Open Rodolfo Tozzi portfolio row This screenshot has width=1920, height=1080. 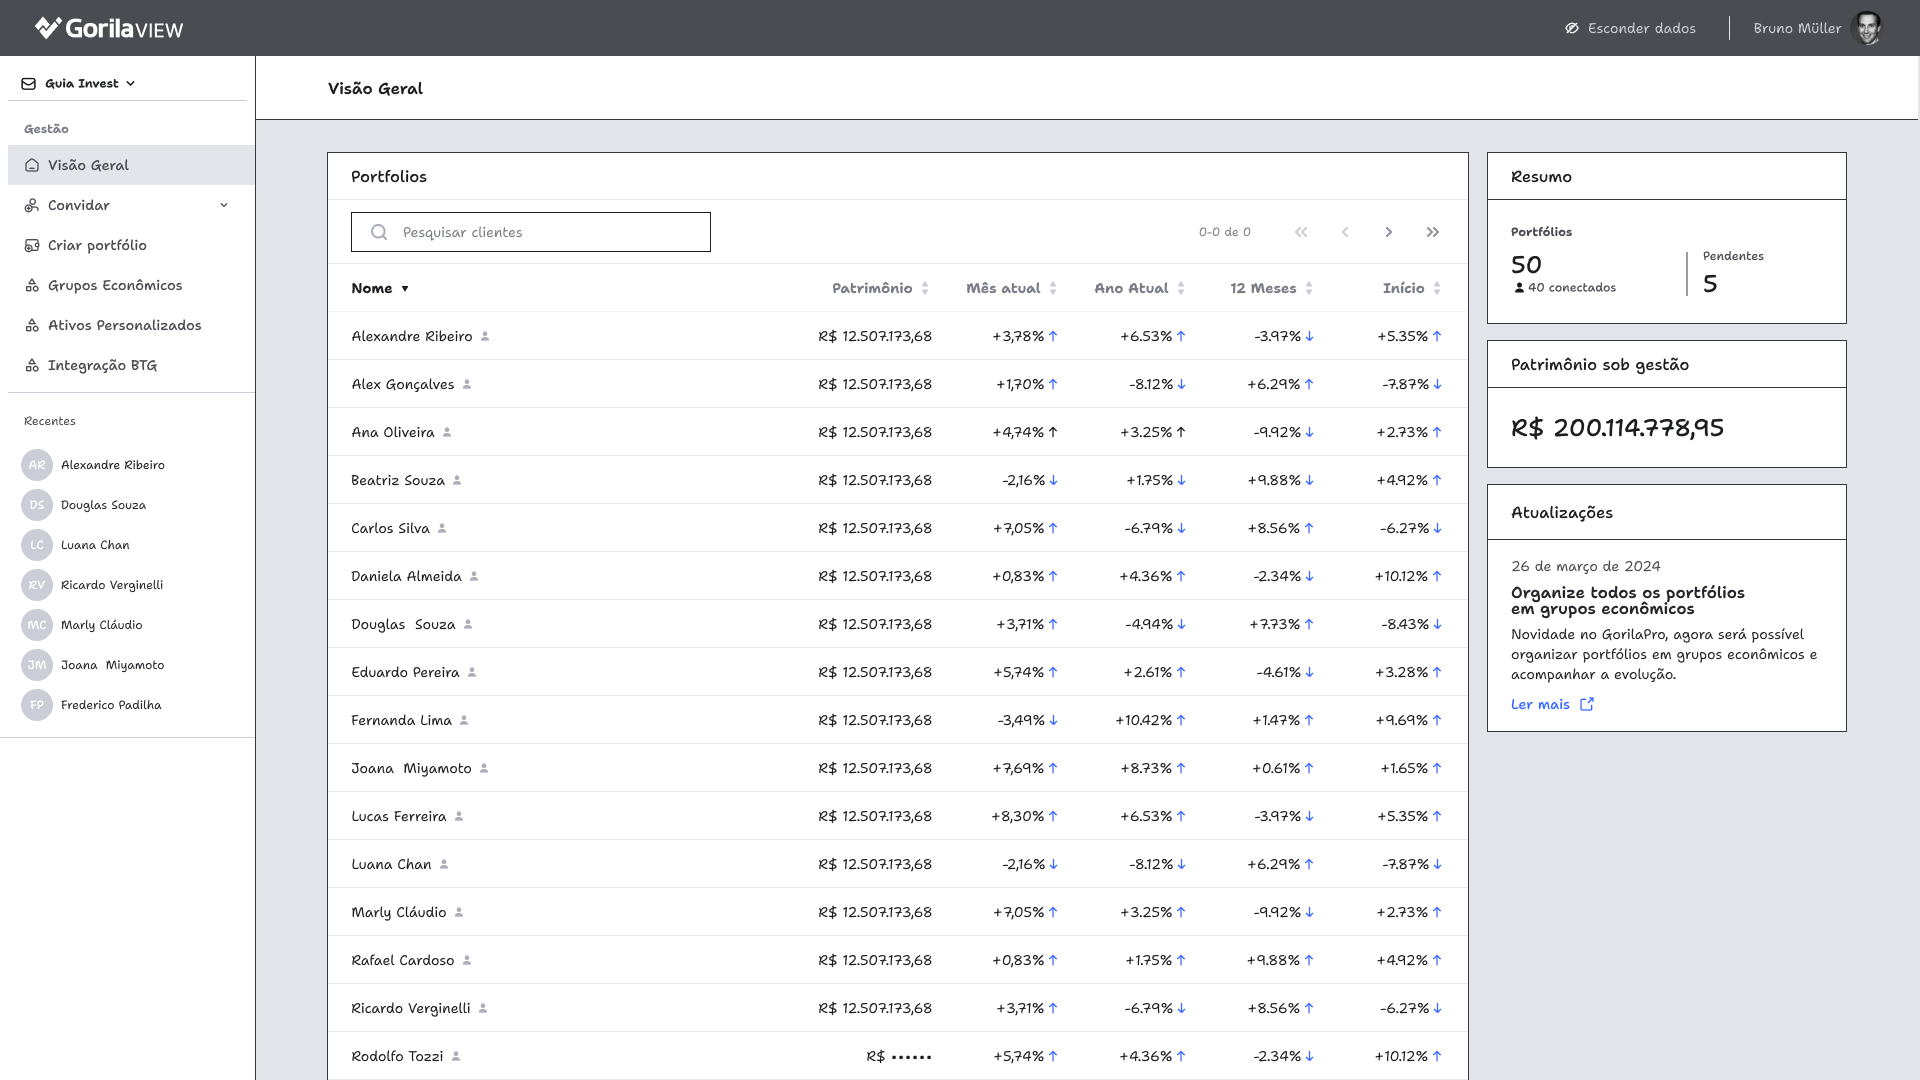(898, 1056)
